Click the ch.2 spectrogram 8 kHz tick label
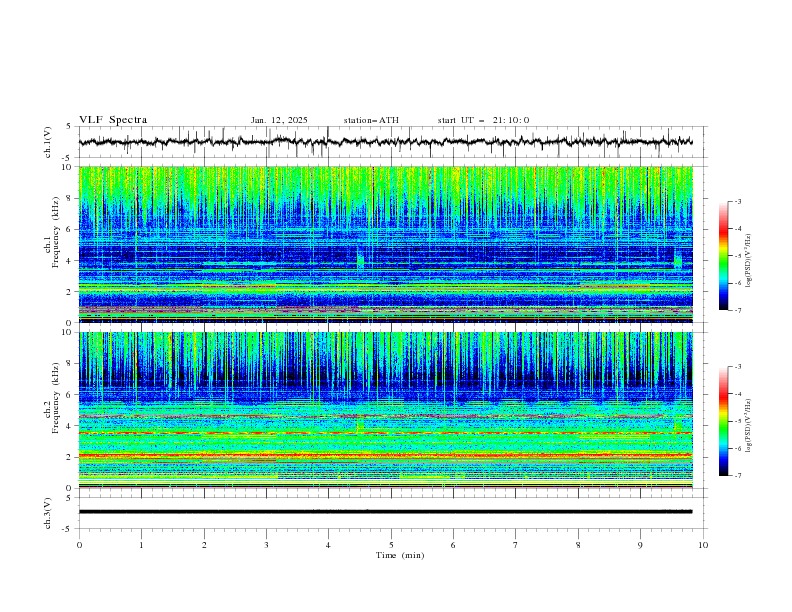 click(71, 364)
